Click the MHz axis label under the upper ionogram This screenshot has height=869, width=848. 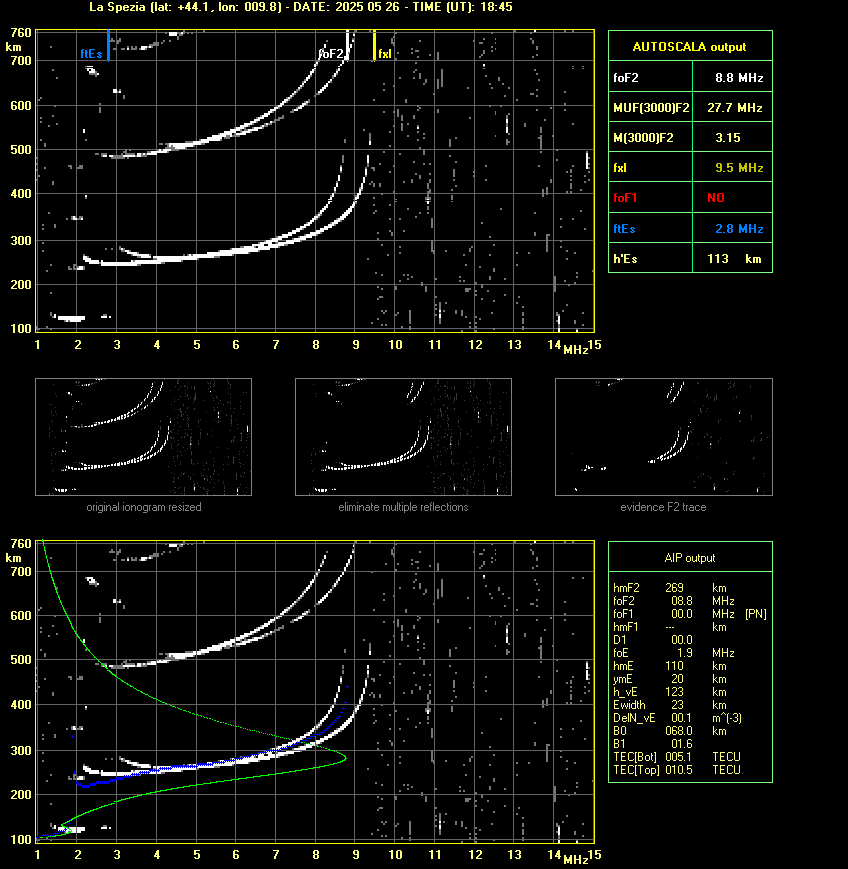coord(575,350)
